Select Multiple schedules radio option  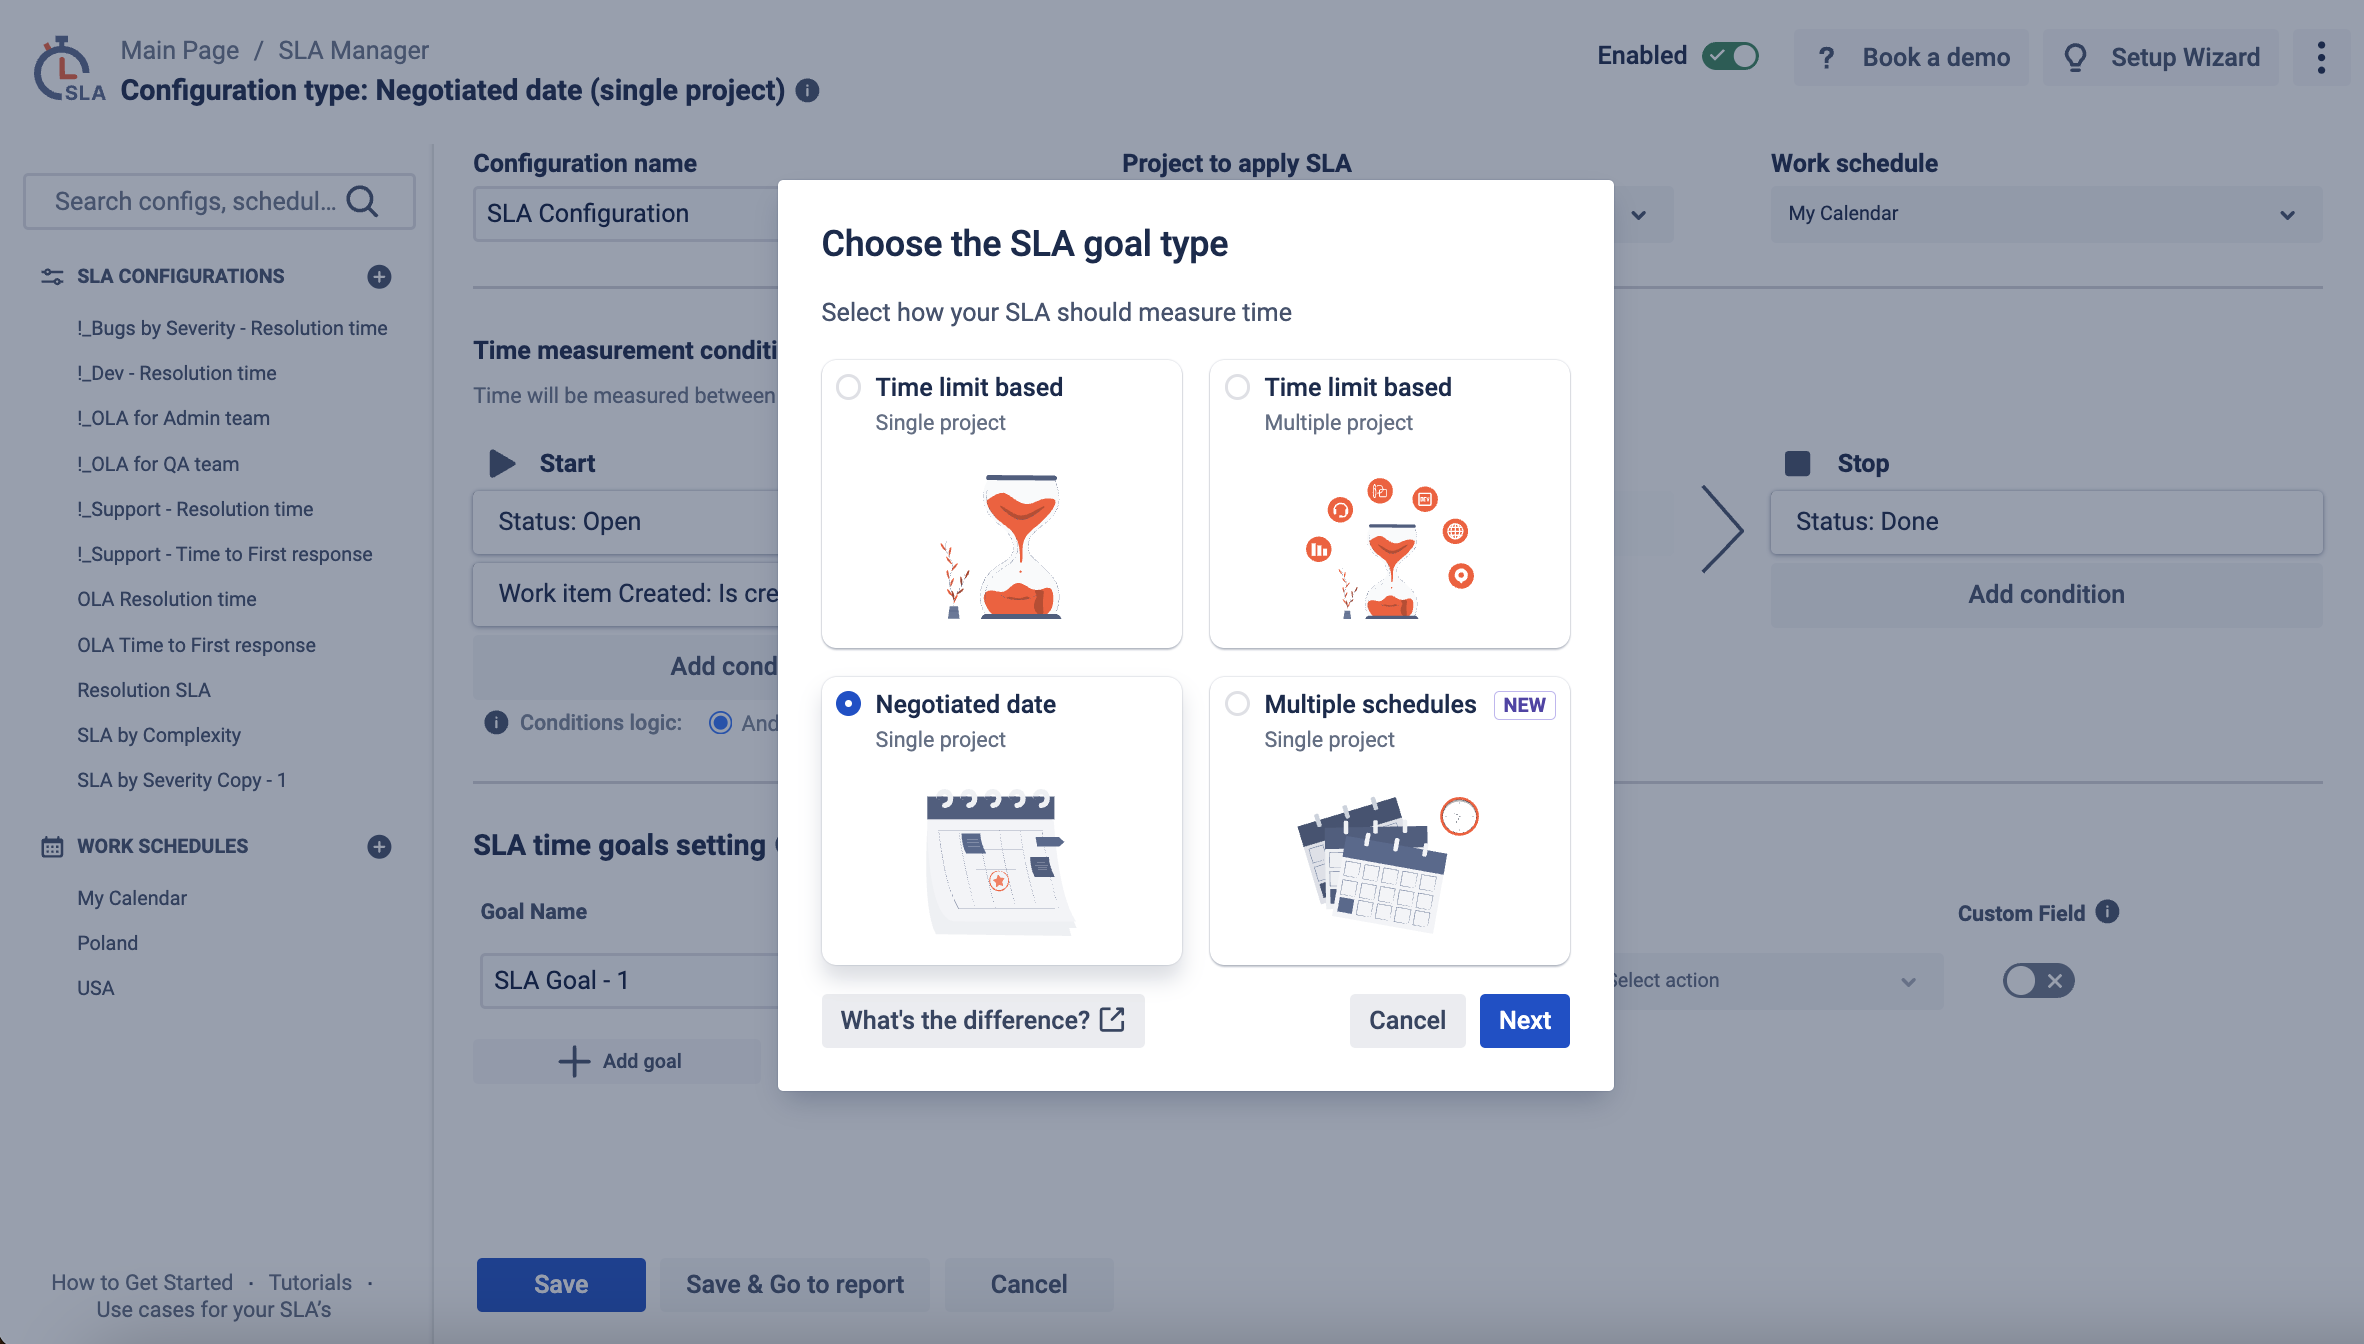click(x=1238, y=704)
